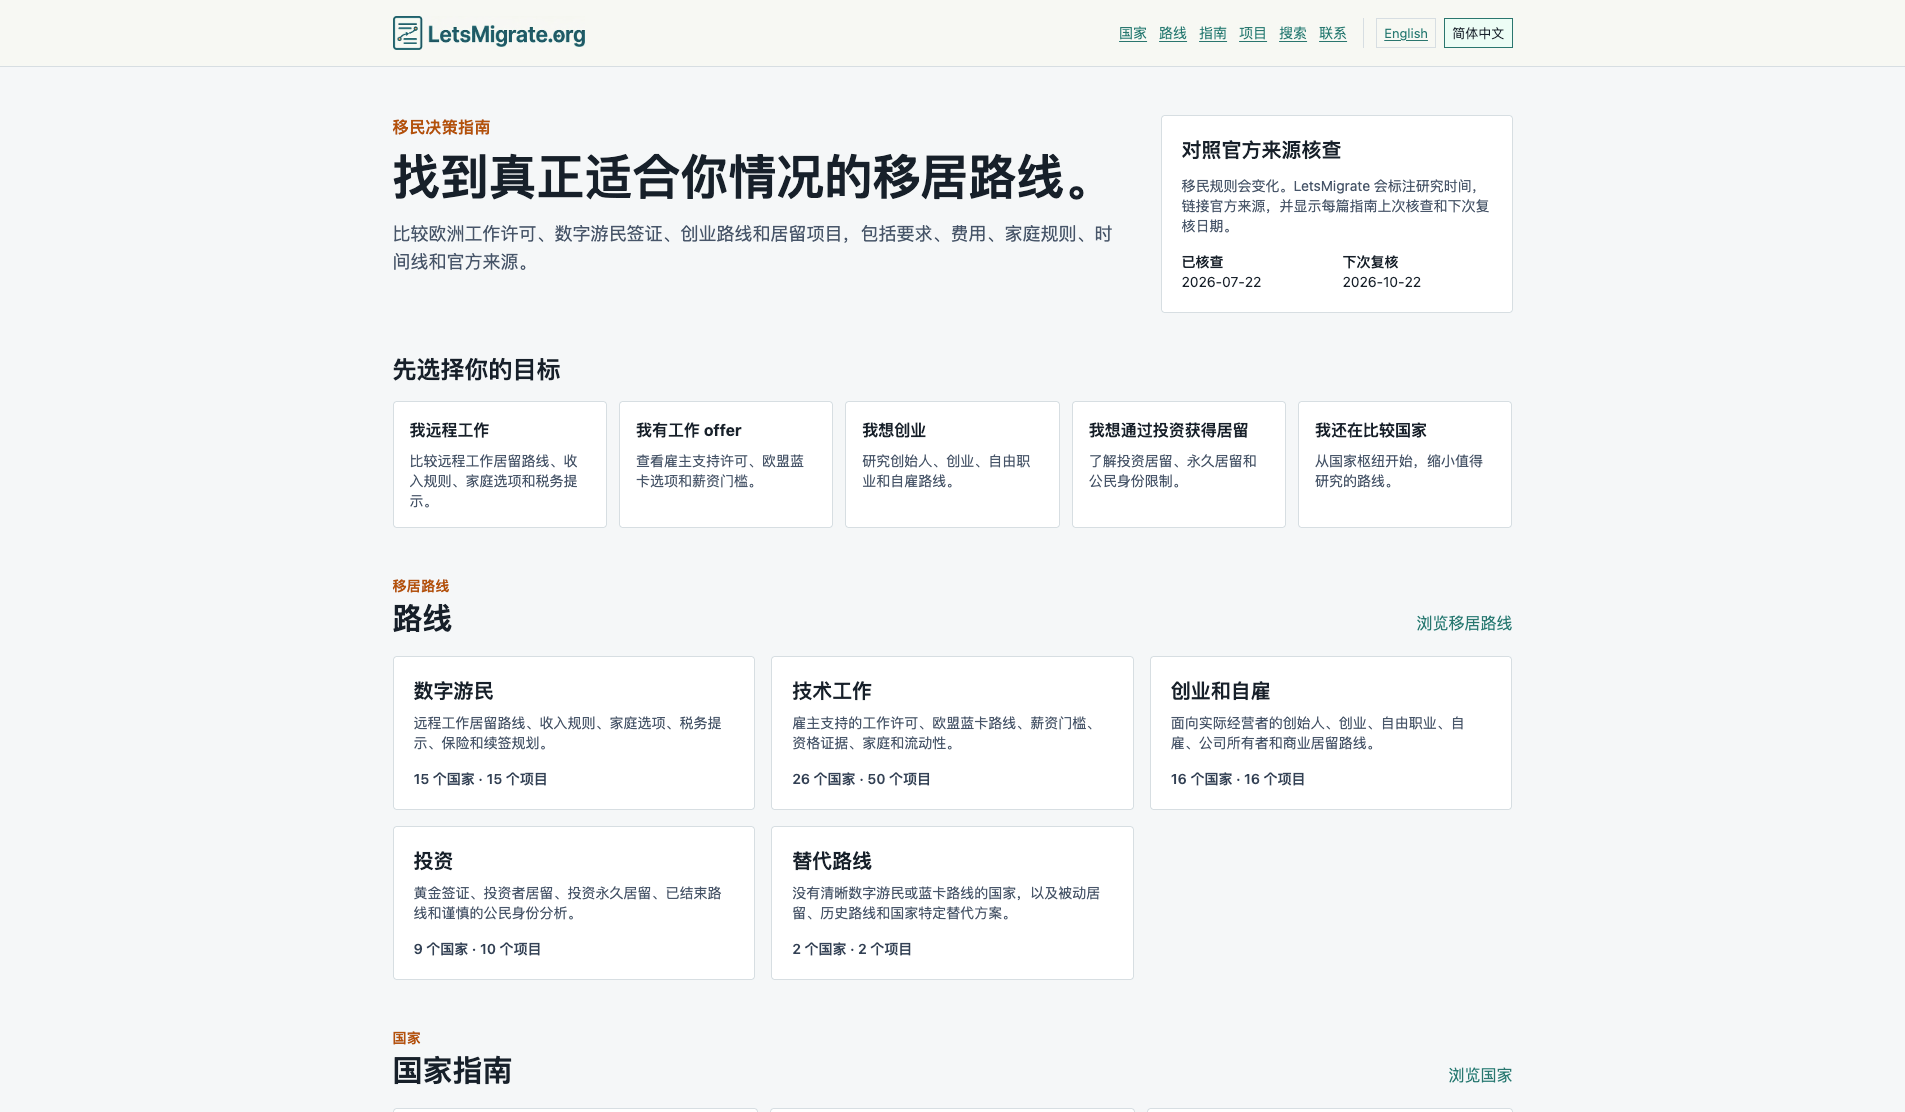Click the 国家指南 section heading

(452, 1071)
